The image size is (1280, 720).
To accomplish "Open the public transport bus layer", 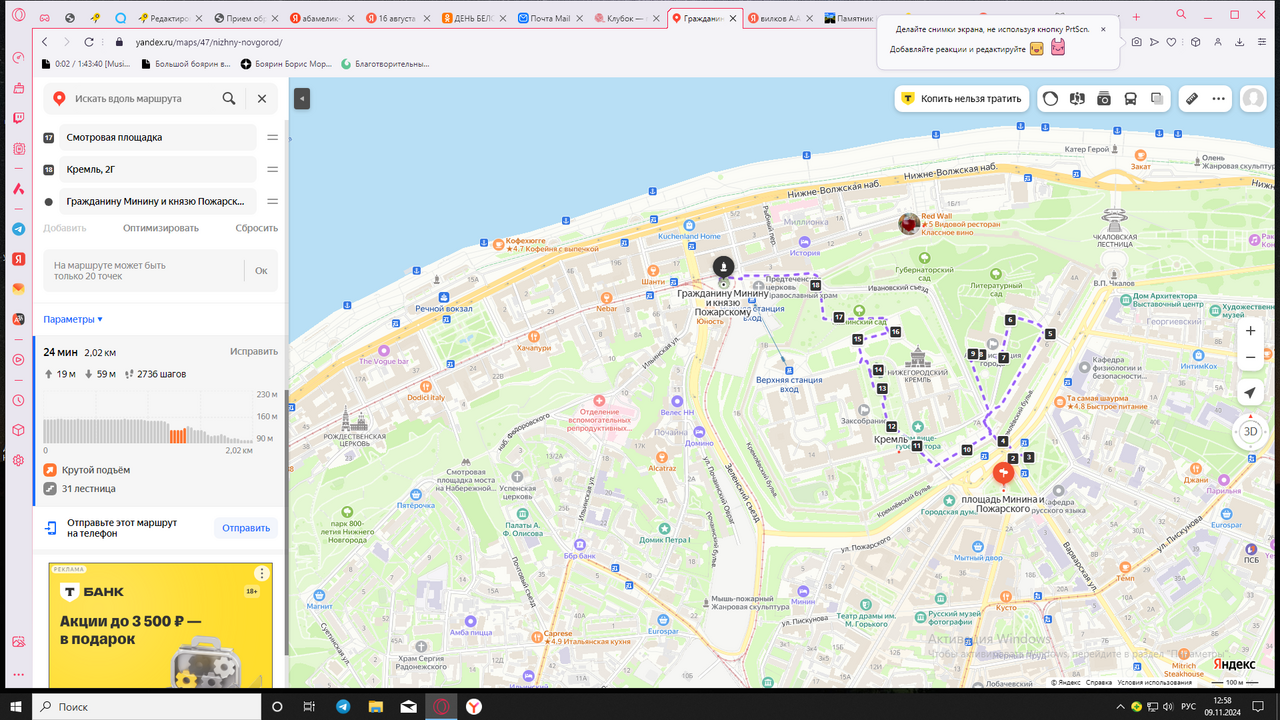I will pyautogui.click(x=1130, y=99).
